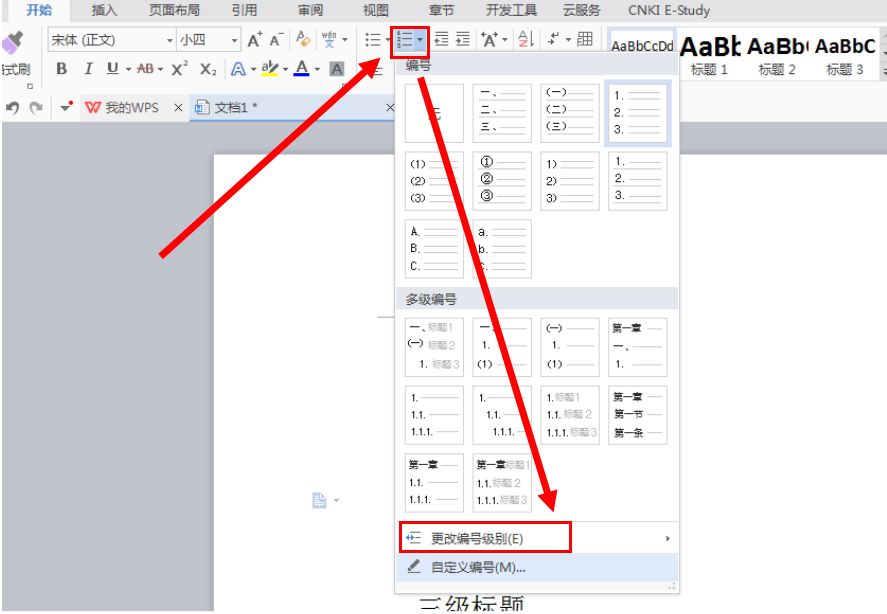Choose the 1) 2) 3) numbering style
887x614 pixels.
(570, 181)
